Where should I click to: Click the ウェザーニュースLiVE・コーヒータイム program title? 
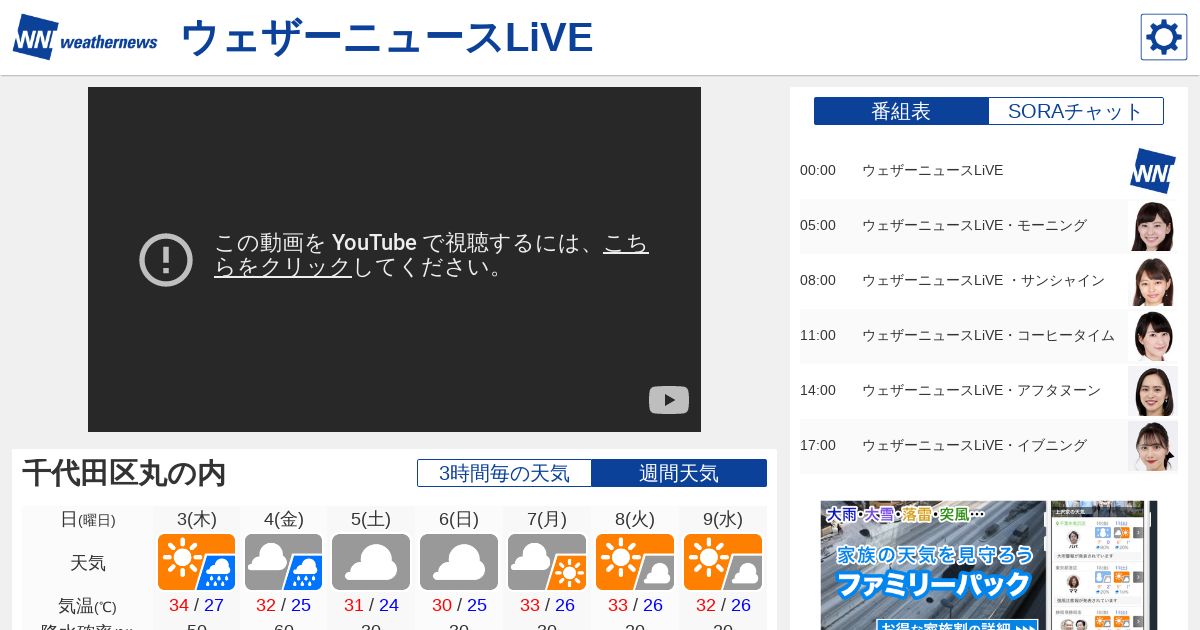[x=988, y=336]
